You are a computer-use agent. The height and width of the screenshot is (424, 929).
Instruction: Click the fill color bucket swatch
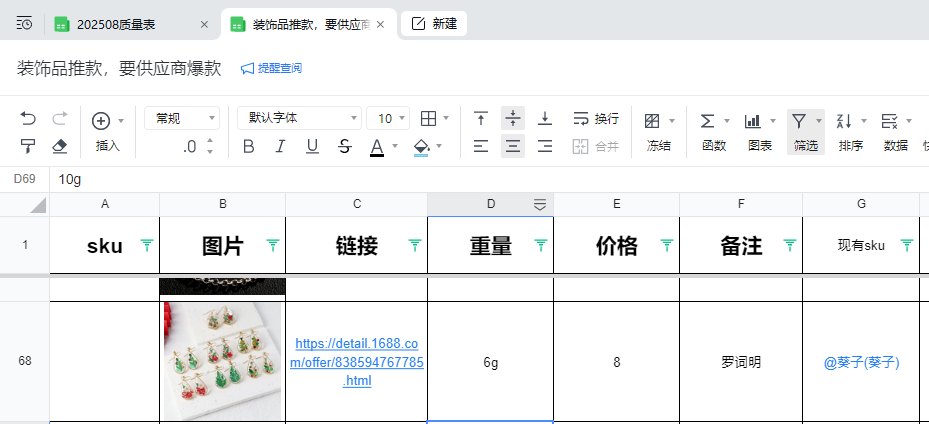(421, 147)
